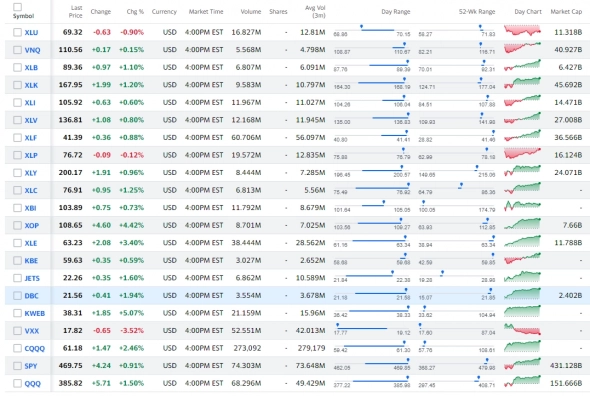Open the JETS symbol link
This screenshot has height=396, width=590.
click(x=32, y=278)
